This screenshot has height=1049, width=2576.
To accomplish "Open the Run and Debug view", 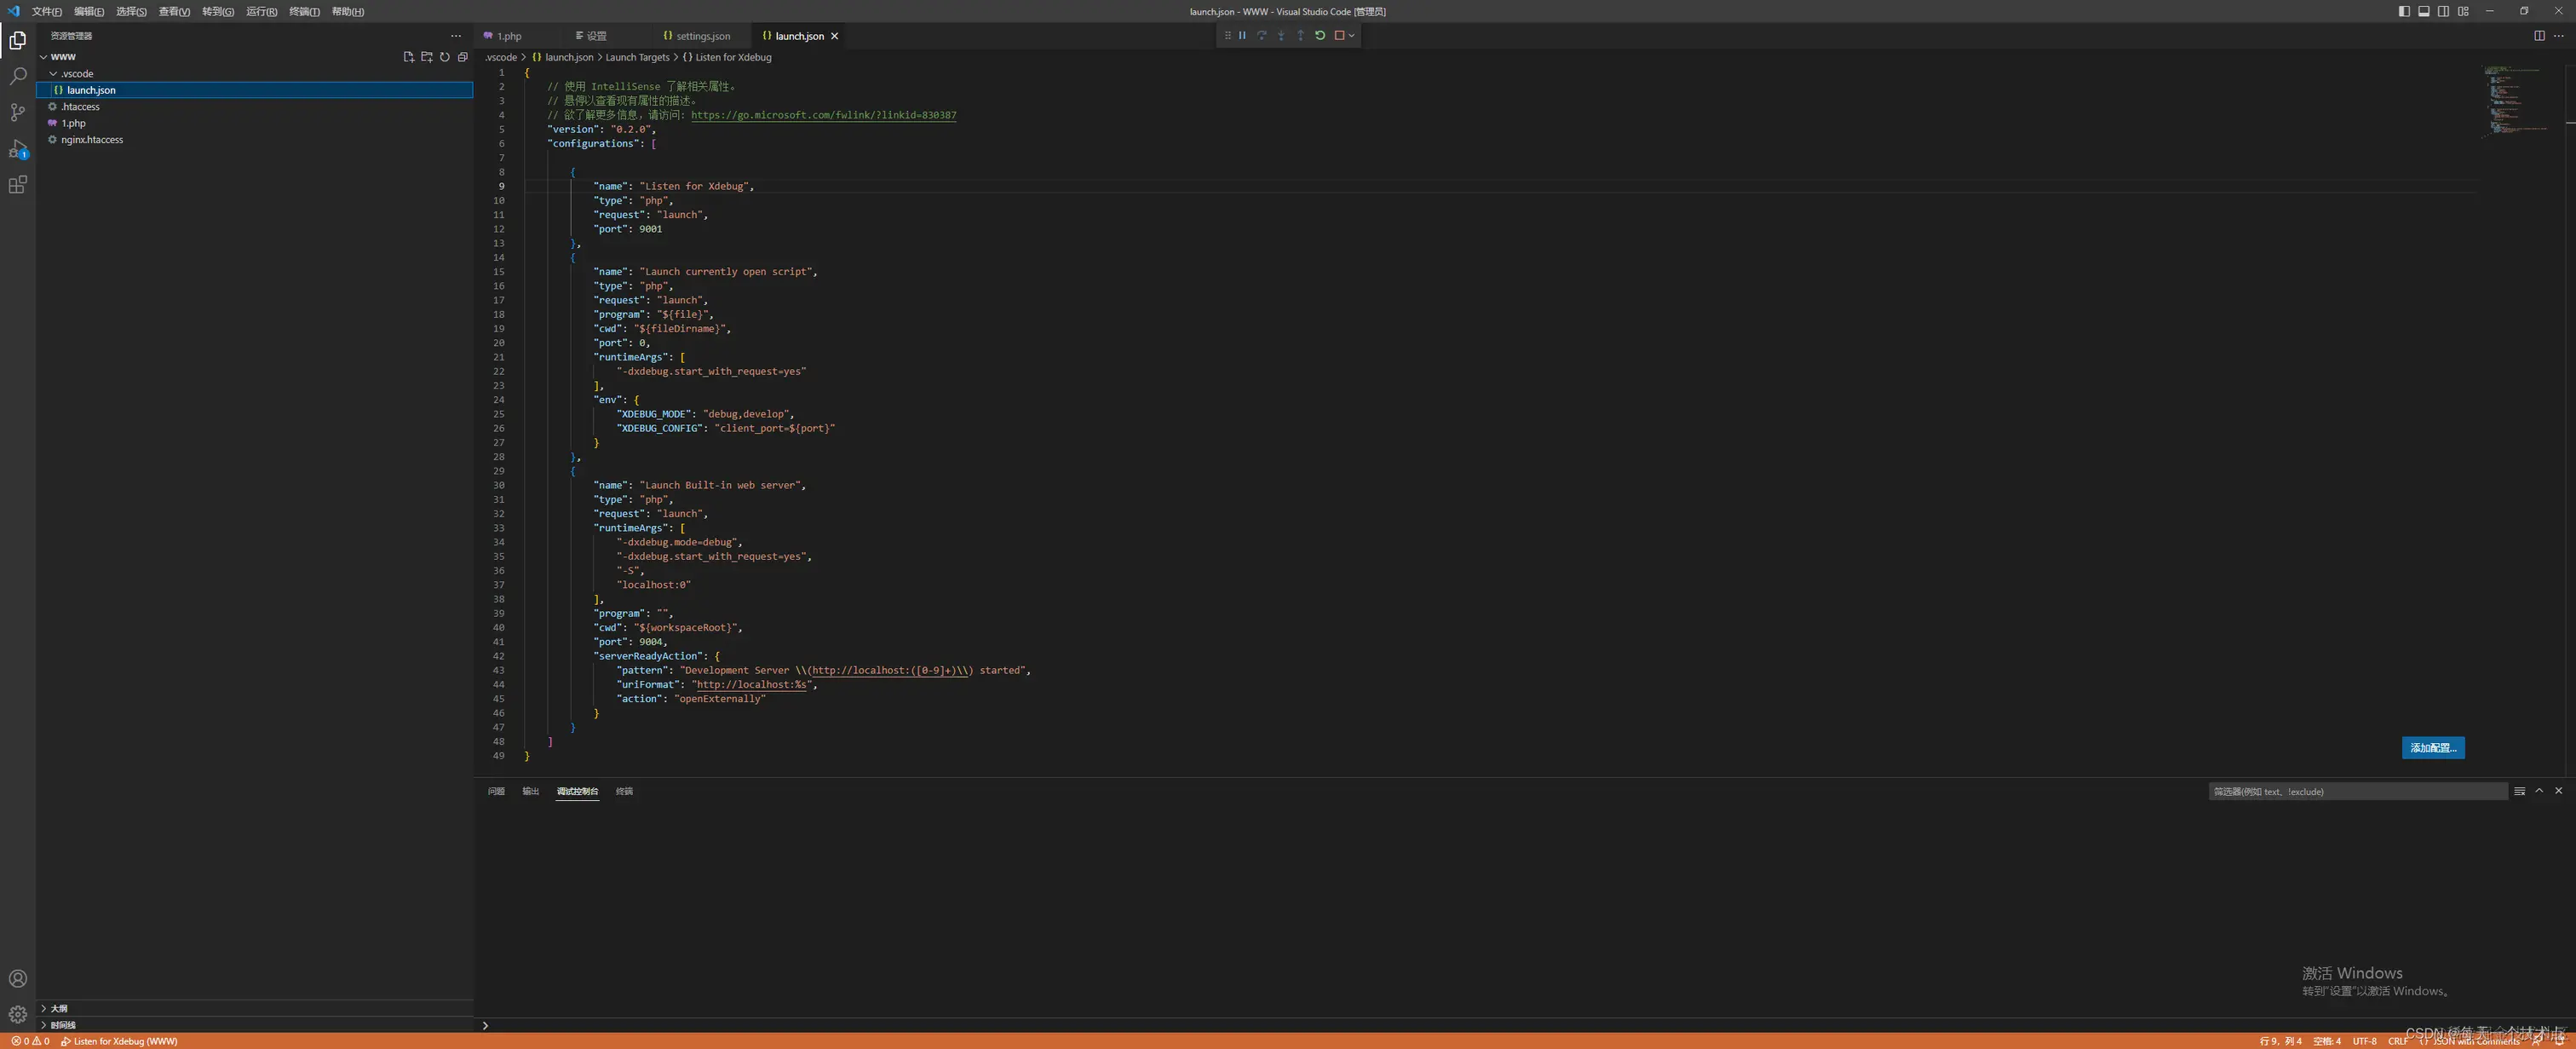I will click(x=17, y=148).
